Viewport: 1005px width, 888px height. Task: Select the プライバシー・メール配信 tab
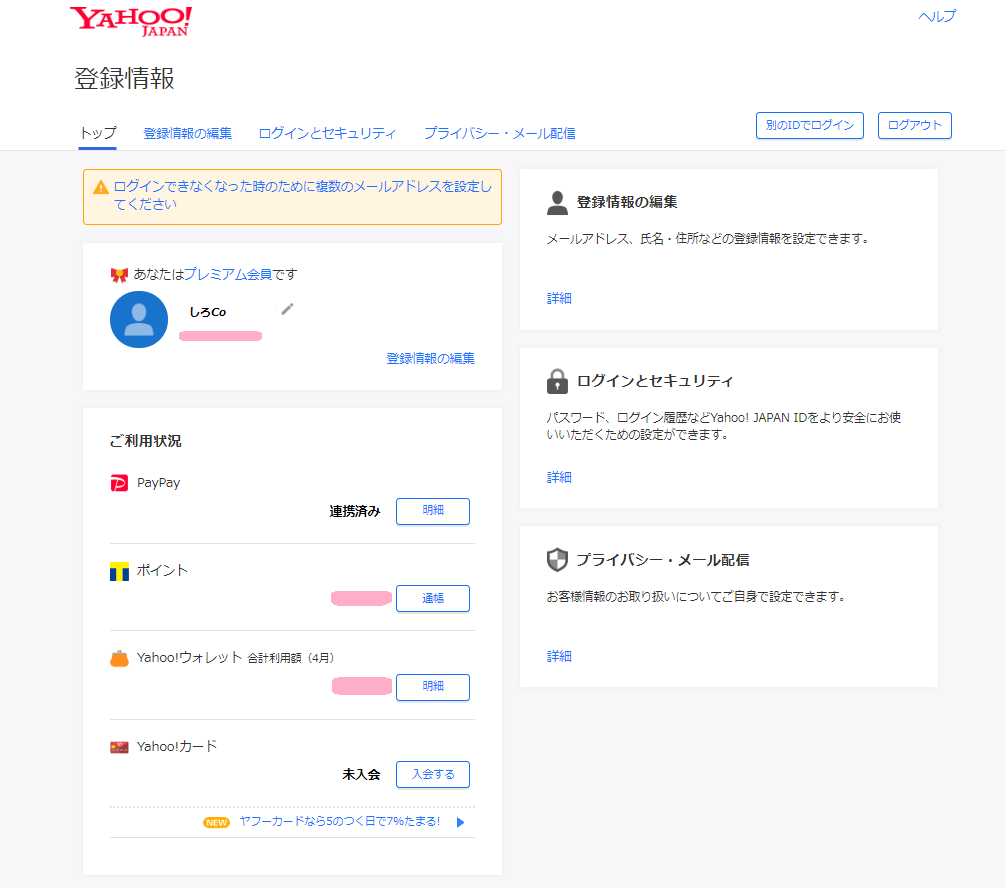click(499, 133)
